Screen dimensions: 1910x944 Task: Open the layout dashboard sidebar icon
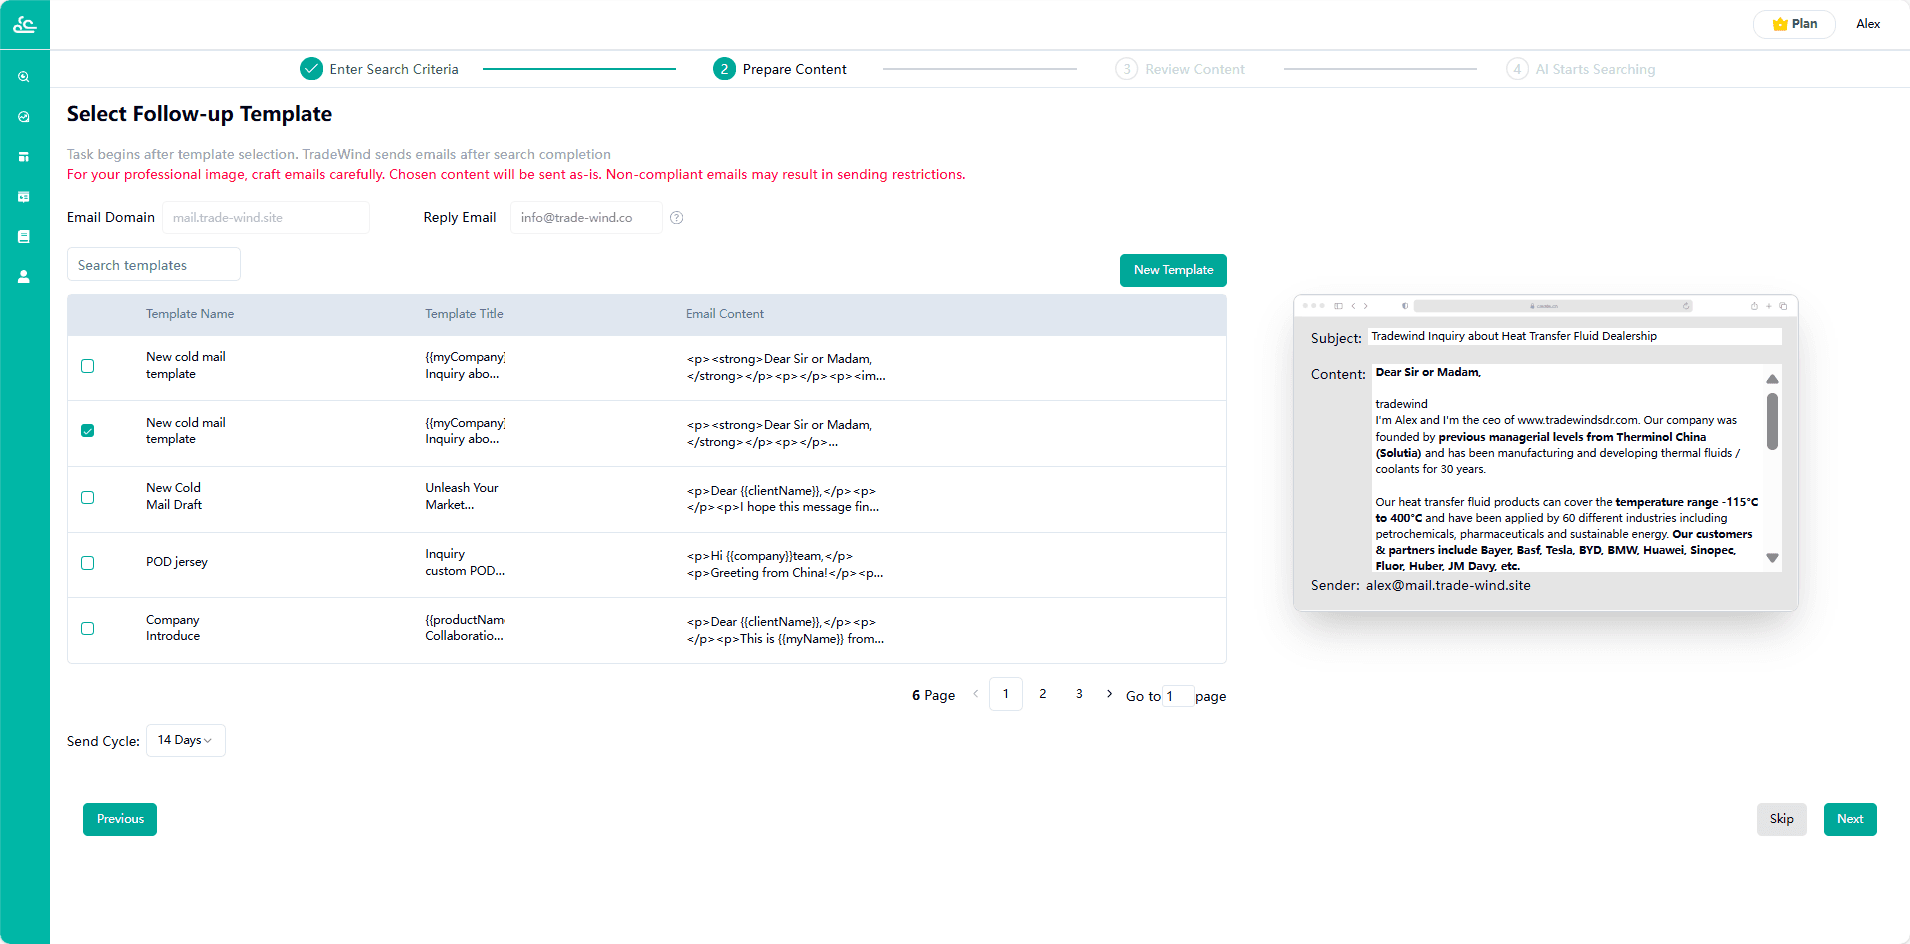tap(24, 157)
